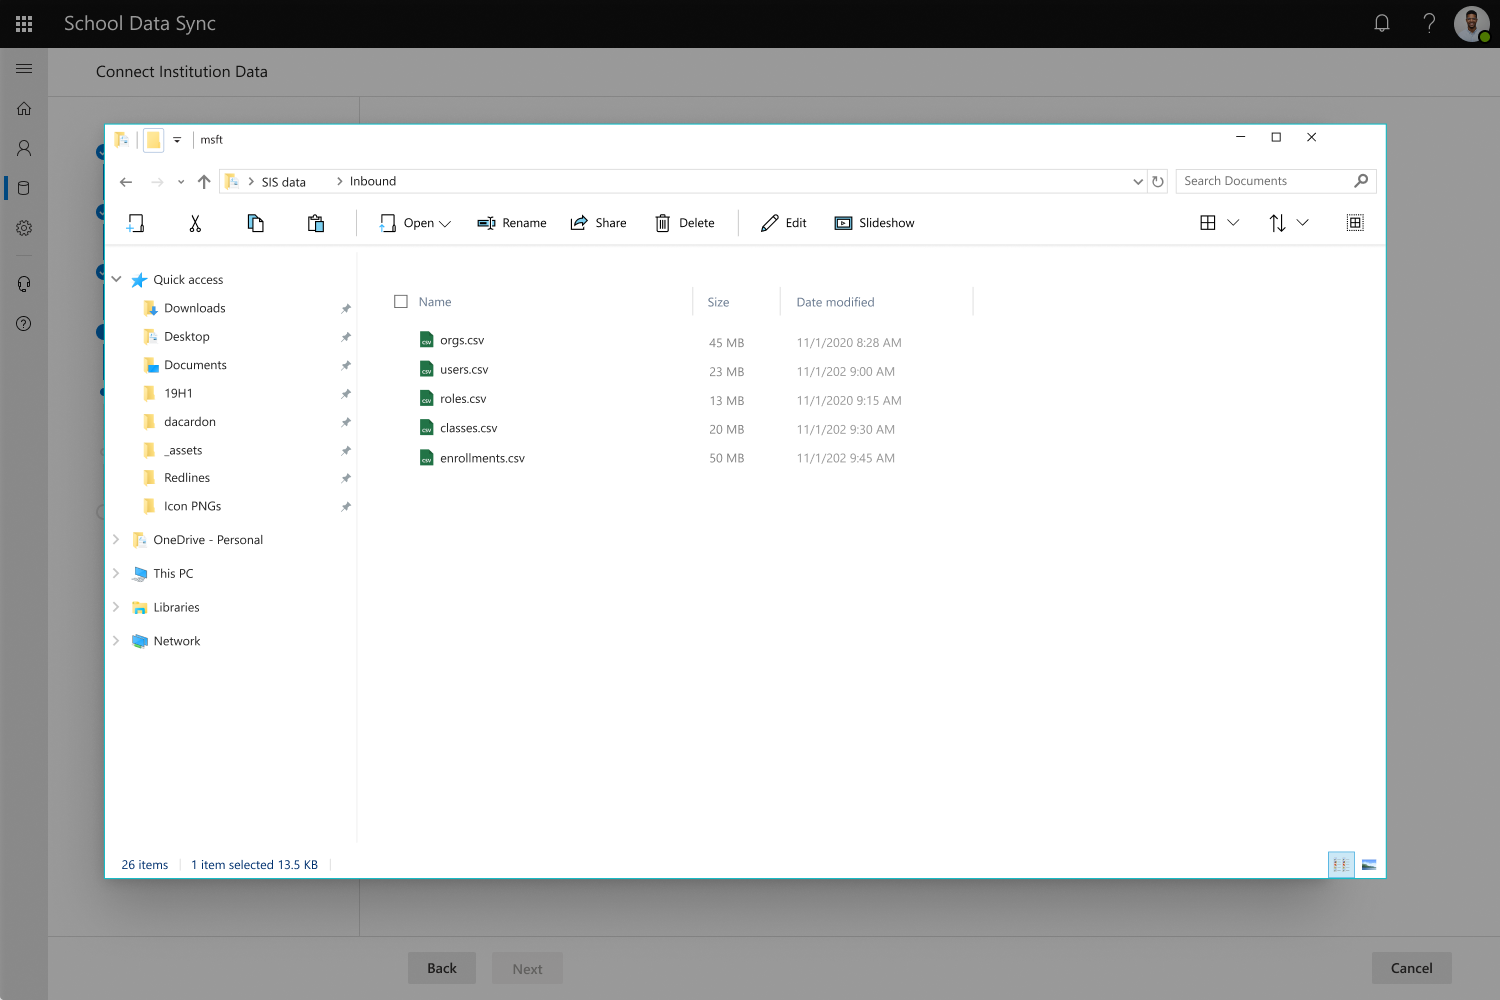
Task: Switch to large icons view in status bar
Action: (1369, 865)
